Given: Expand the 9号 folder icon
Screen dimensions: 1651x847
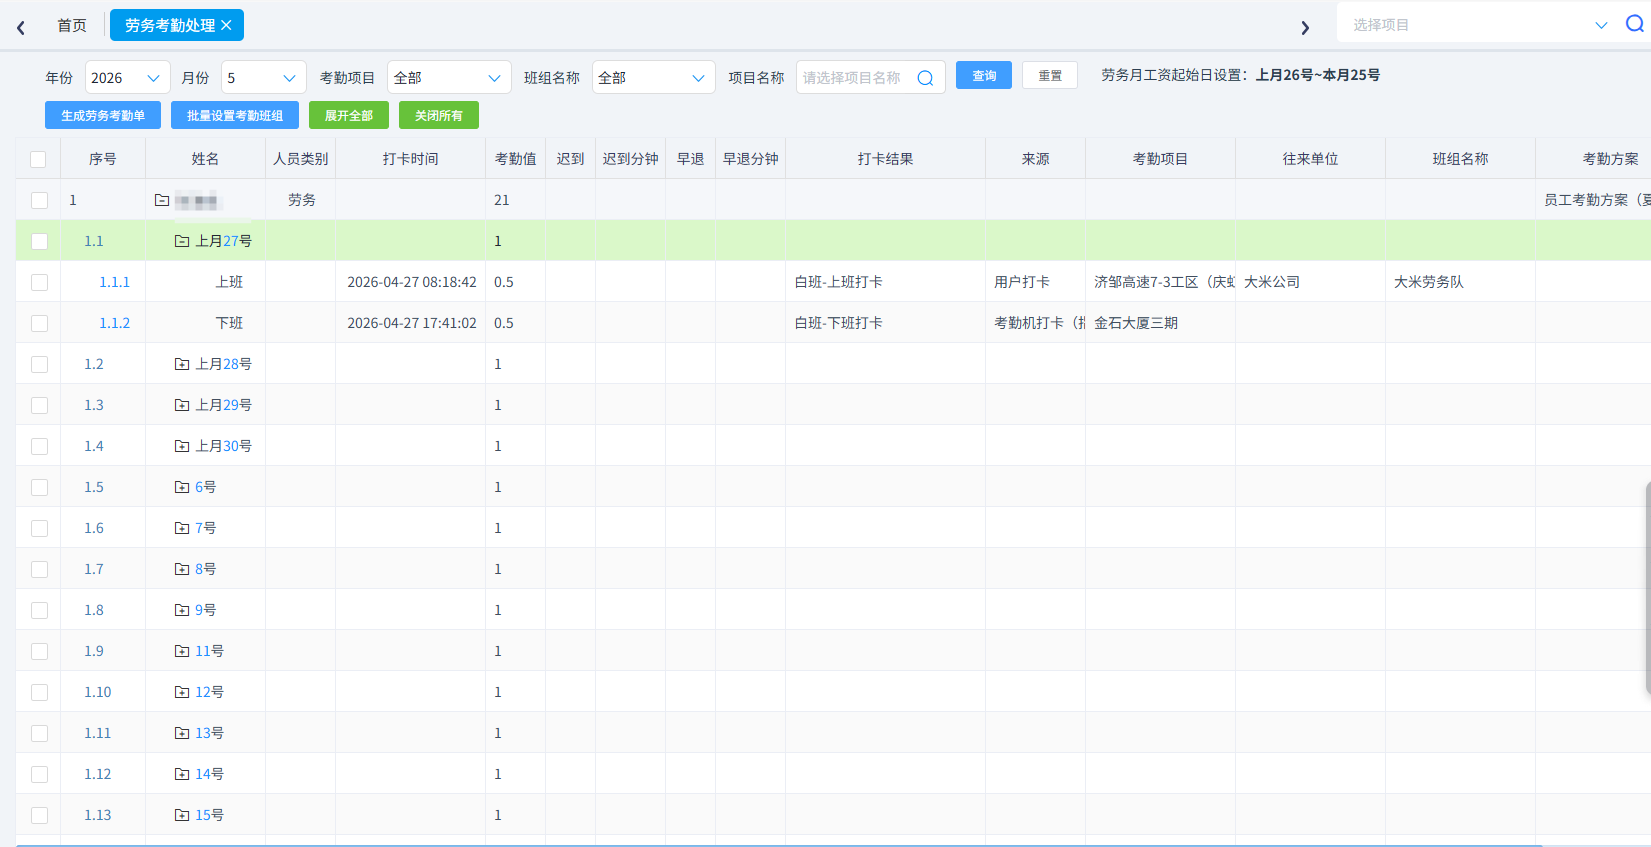Looking at the screenshot, I should (x=182, y=610).
